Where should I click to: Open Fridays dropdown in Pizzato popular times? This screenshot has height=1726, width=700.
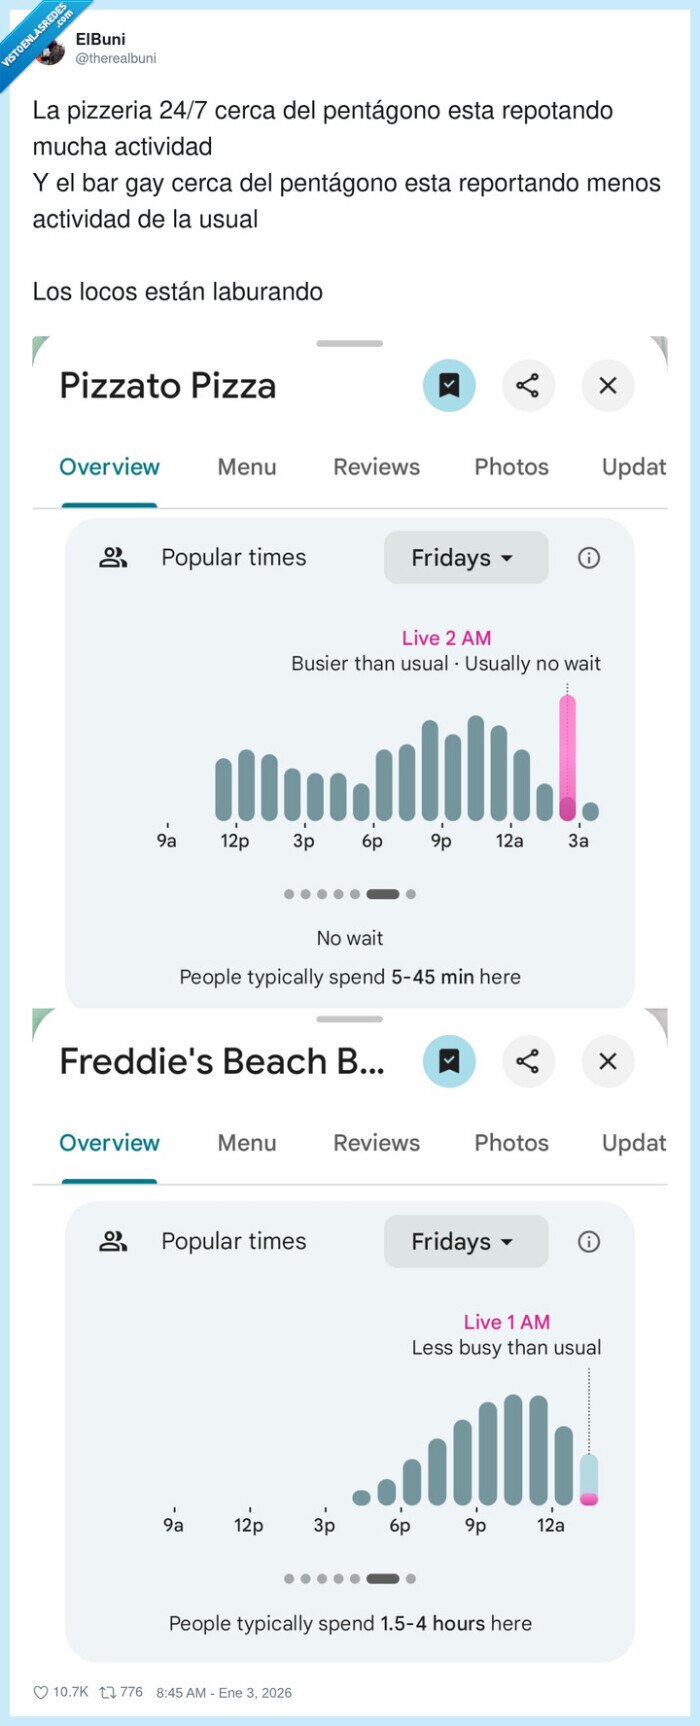point(465,558)
